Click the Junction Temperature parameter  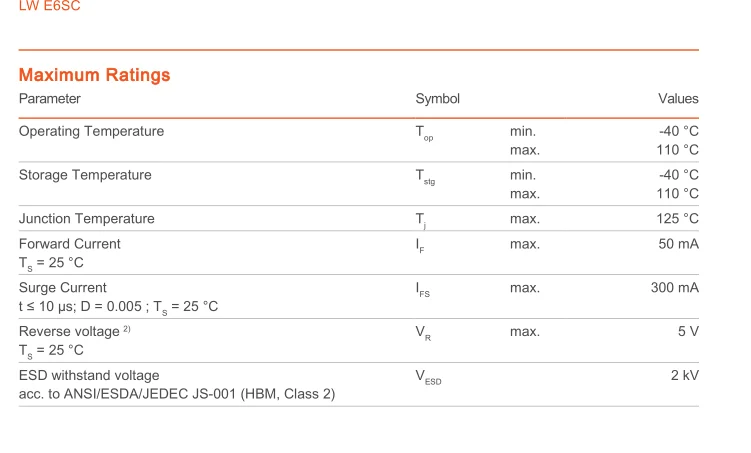point(87,219)
